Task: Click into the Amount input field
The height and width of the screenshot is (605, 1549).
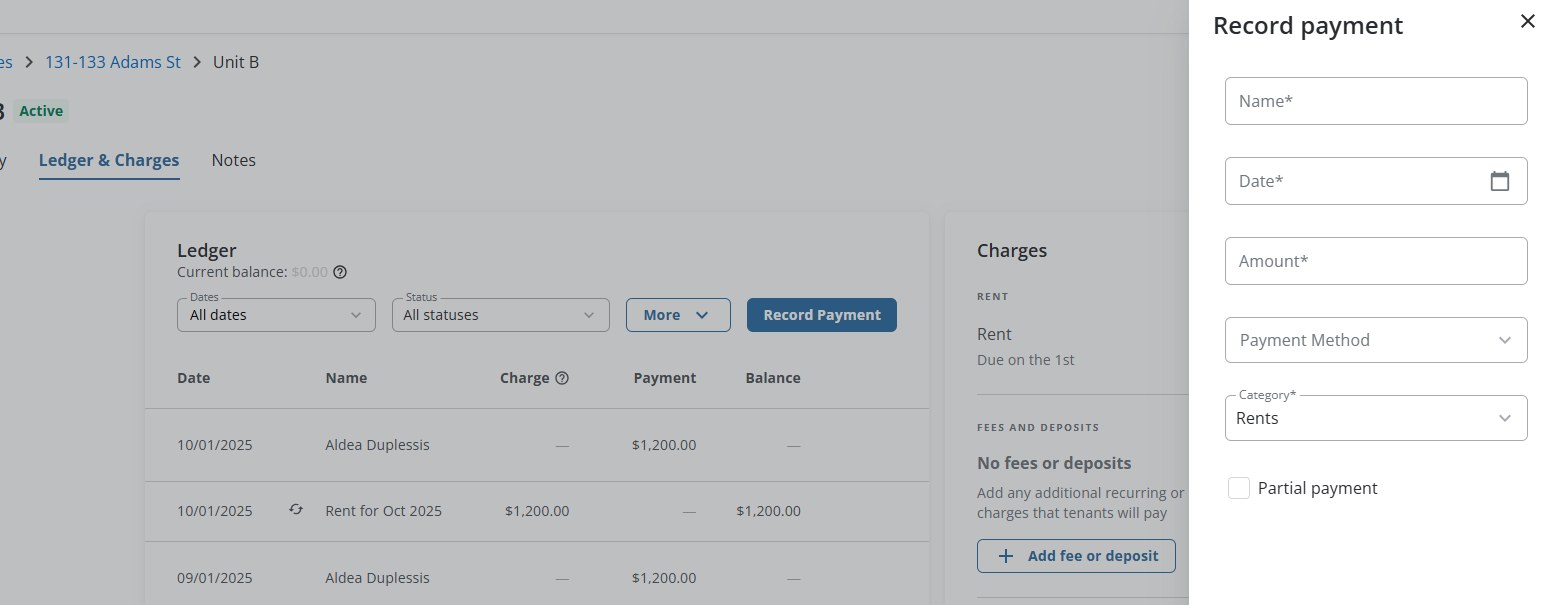Action: (1375, 261)
